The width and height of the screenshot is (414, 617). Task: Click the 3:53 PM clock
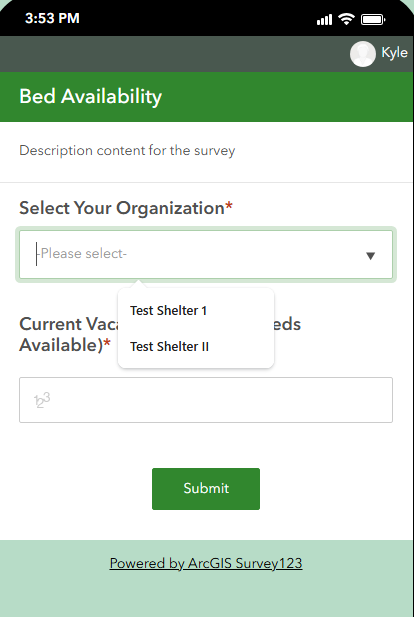point(52,18)
